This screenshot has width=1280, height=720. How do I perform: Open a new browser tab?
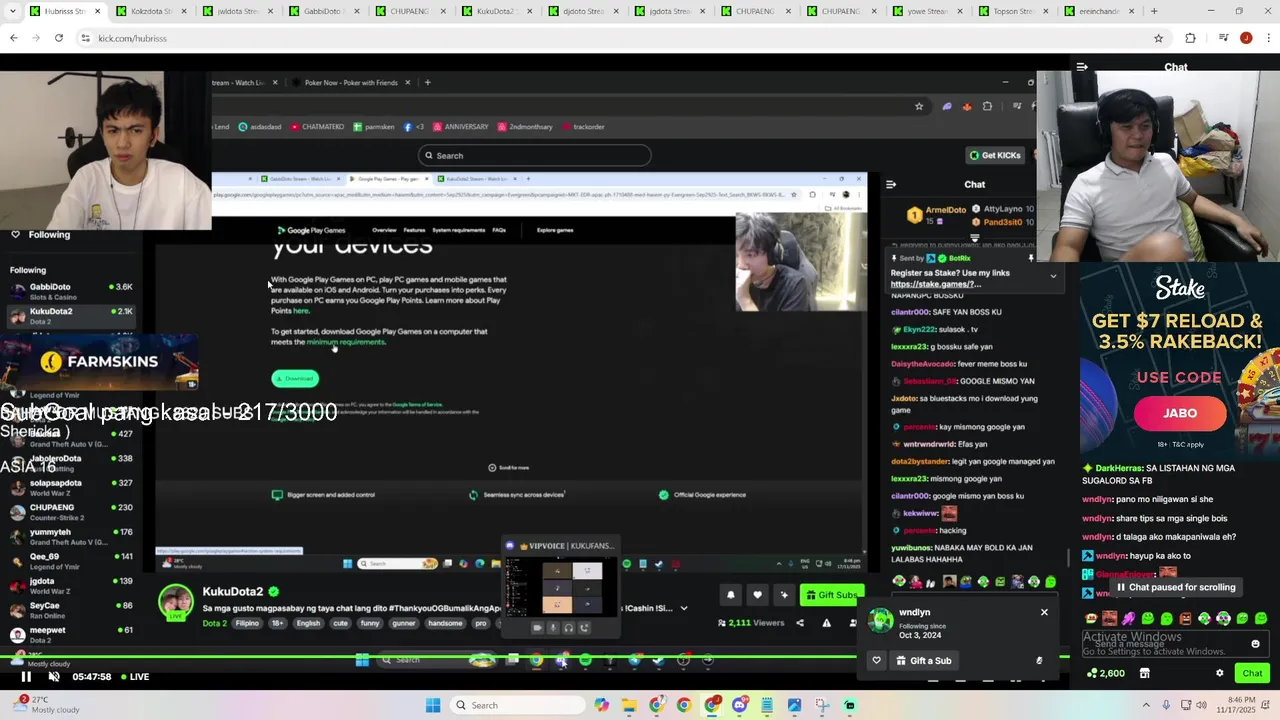point(1154,11)
